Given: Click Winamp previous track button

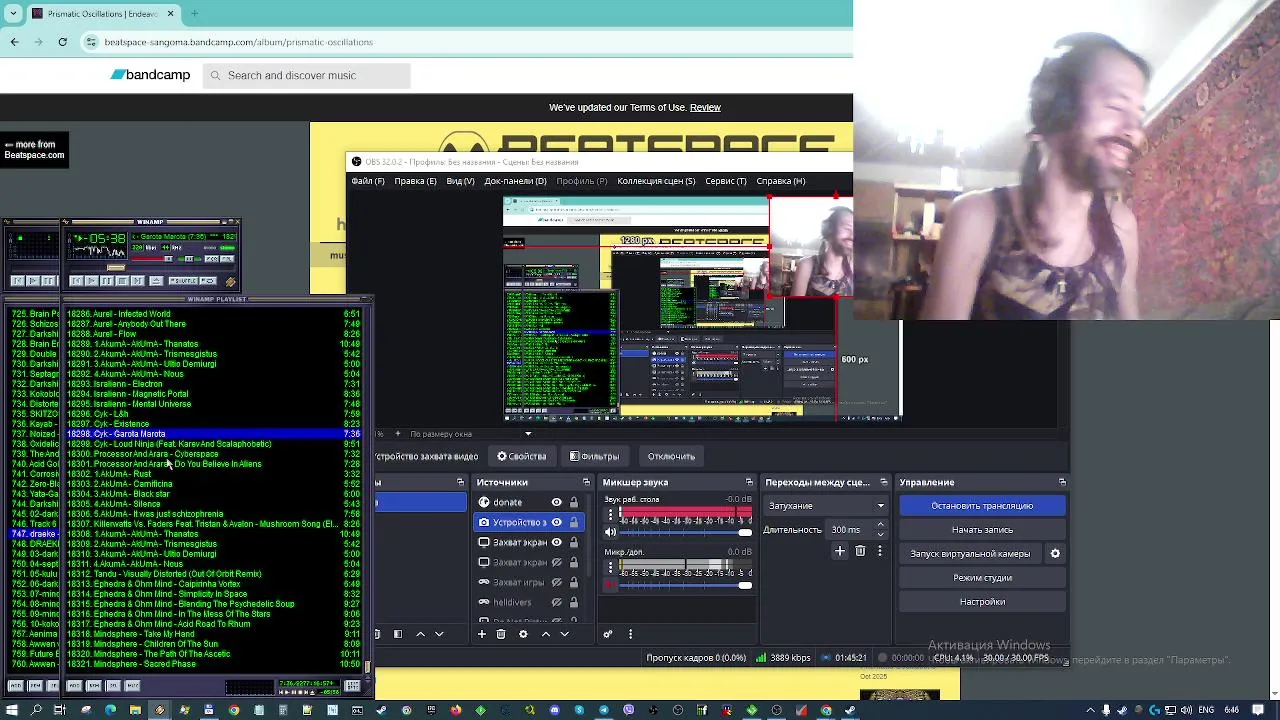Looking at the screenshot, I should click(x=76, y=281).
